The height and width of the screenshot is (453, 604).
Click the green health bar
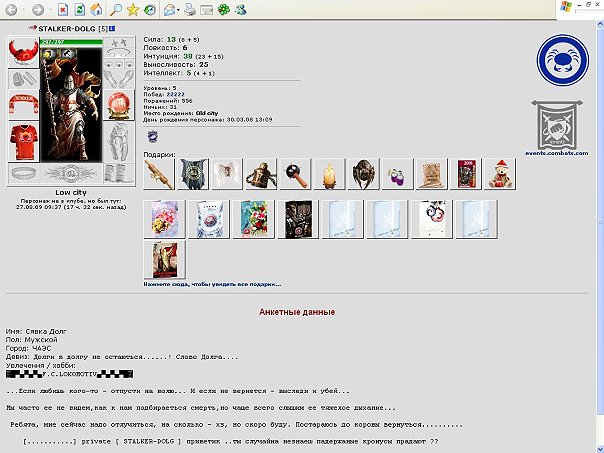(71, 42)
